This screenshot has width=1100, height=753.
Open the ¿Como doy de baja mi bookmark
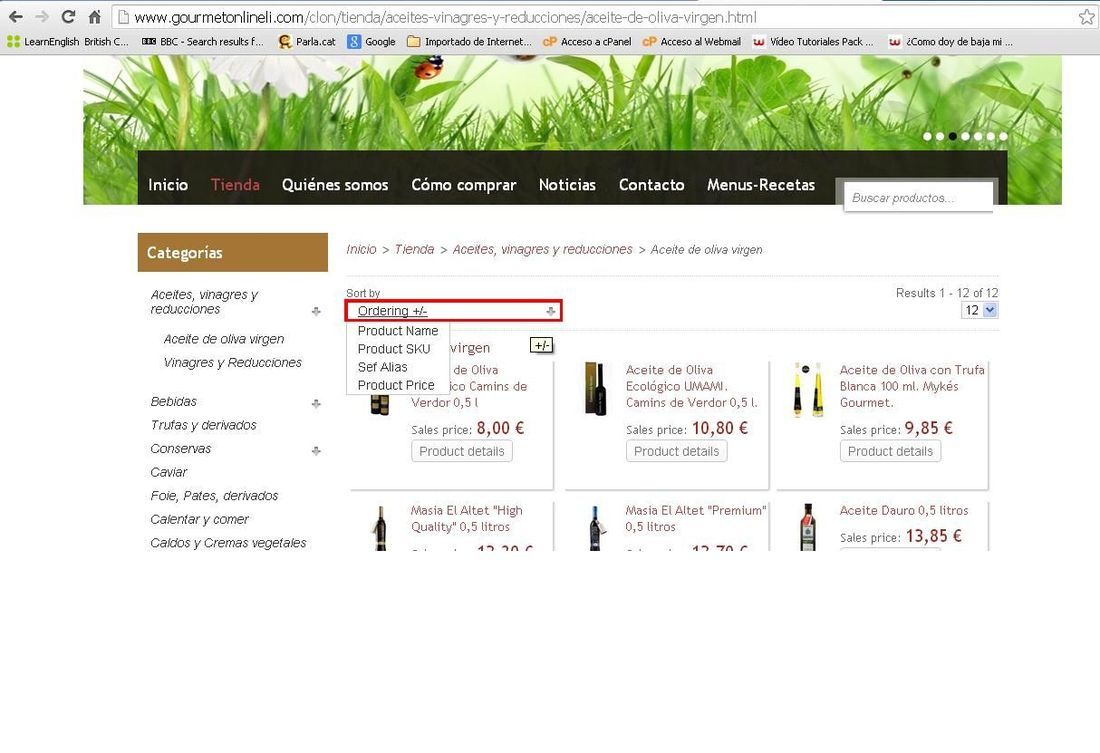(x=951, y=42)
